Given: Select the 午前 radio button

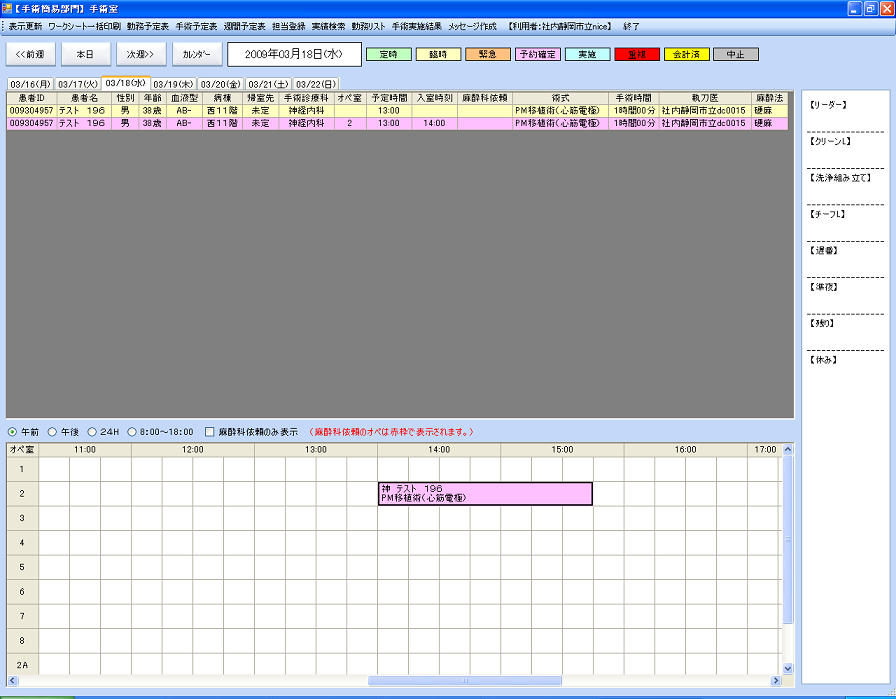Looking at the screenshot, I should click(12, 432).
